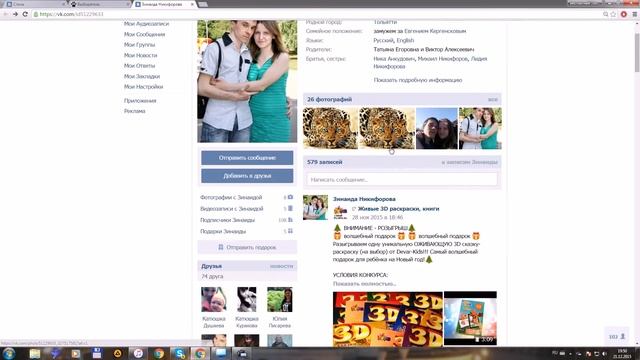Click the browser back arrow
Screen dimensions: 640x360
5,14
